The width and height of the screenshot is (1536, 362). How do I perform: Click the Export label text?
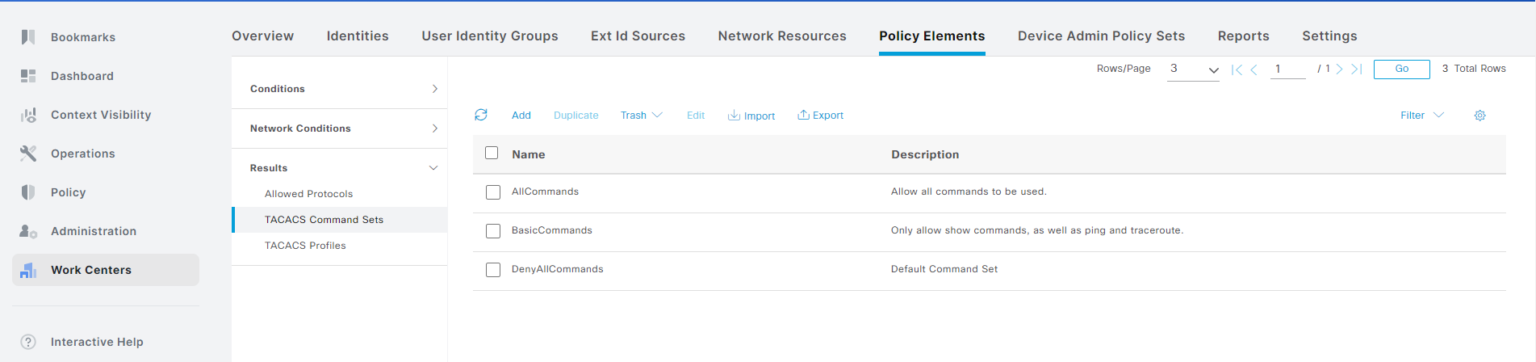(x=828, y=115)
